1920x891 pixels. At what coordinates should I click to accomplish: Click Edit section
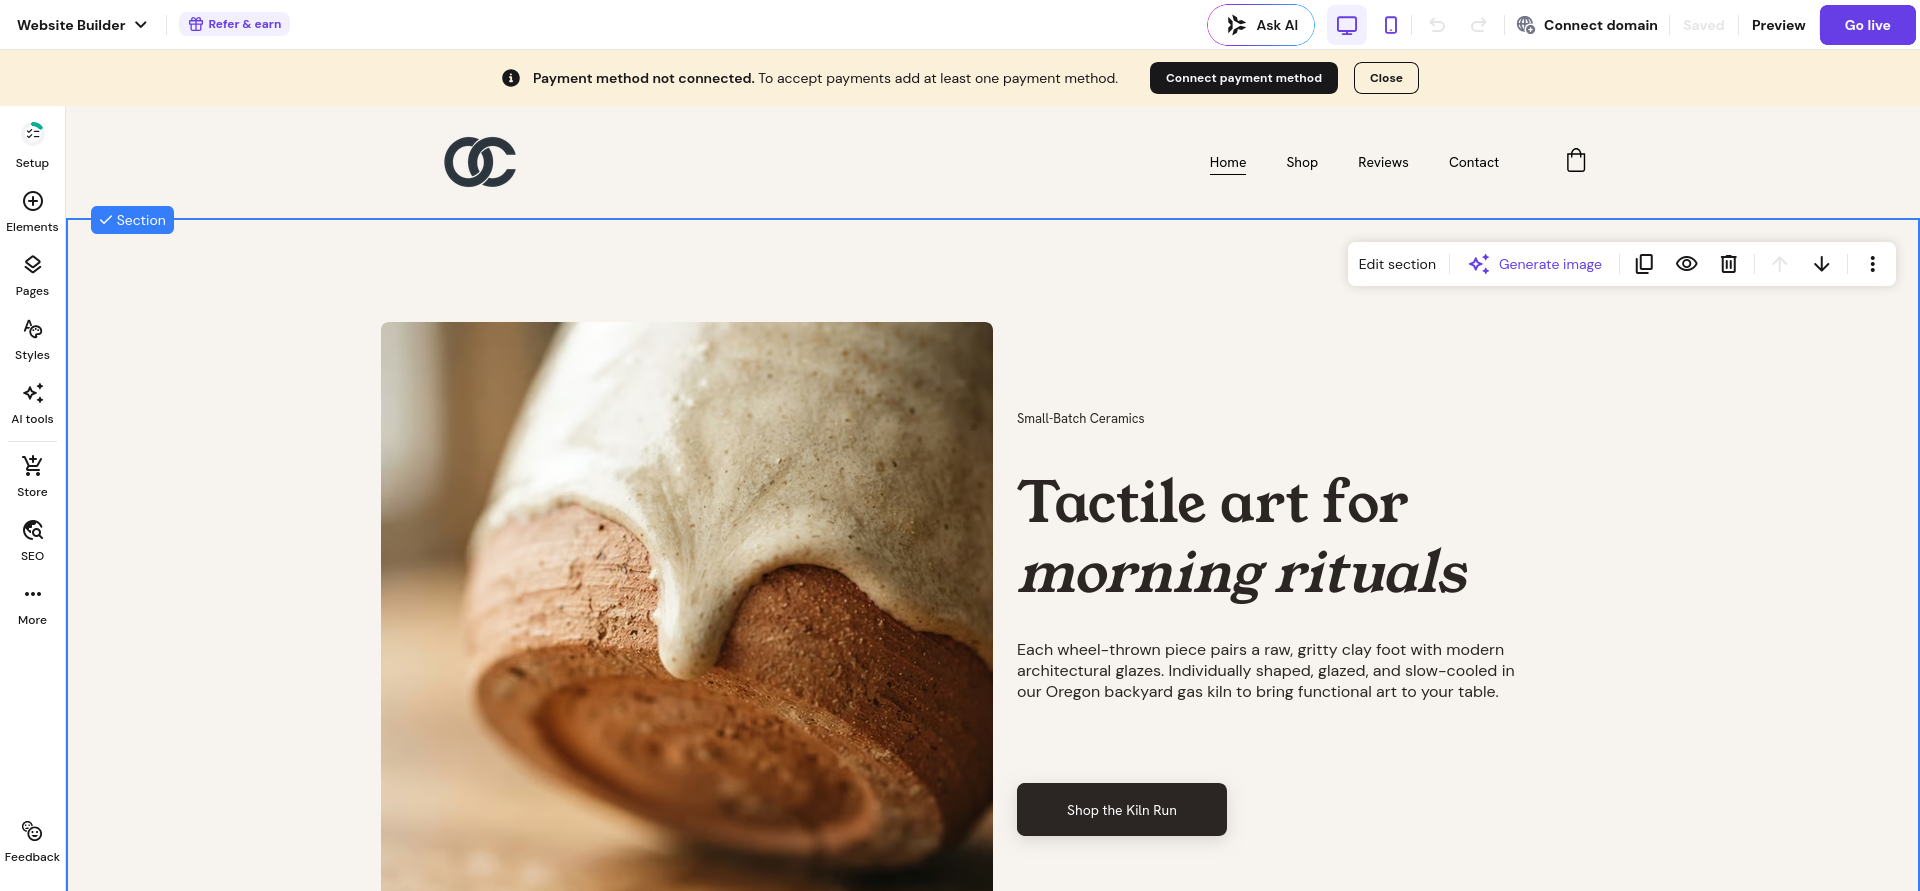[x=1397, y=264]
